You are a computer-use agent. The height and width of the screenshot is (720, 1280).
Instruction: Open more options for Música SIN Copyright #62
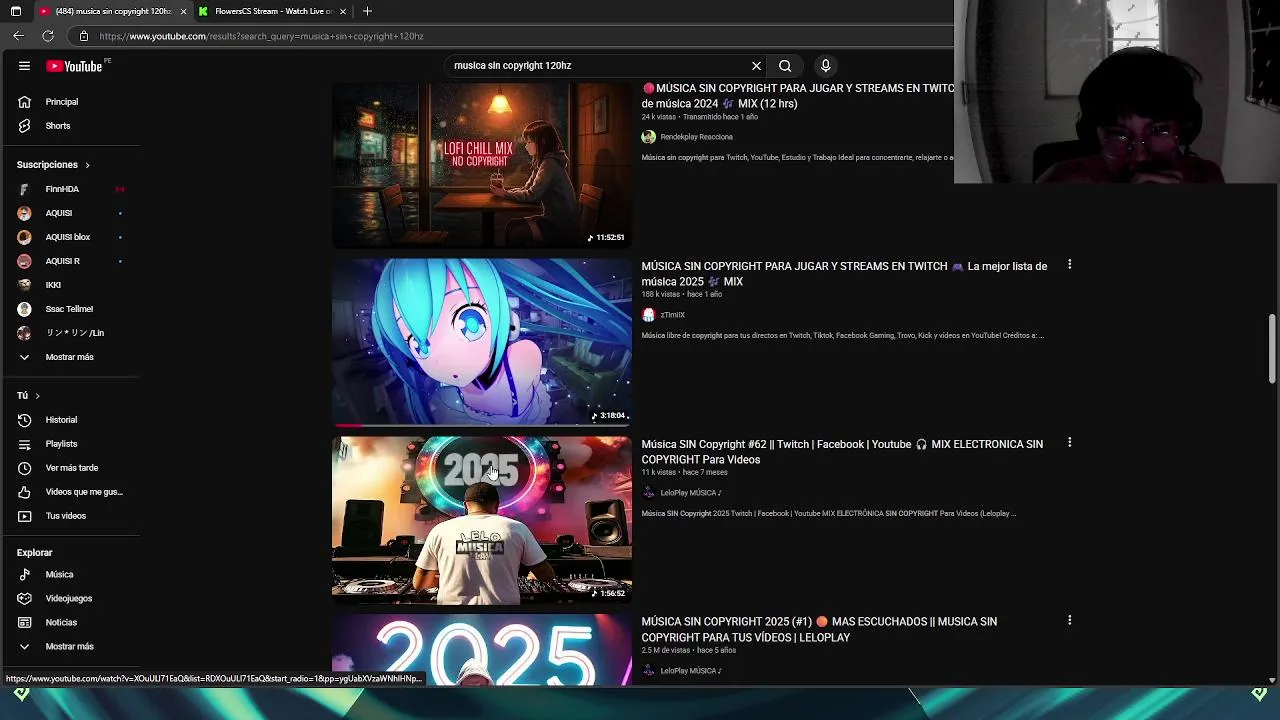[x=1070, y=443]
